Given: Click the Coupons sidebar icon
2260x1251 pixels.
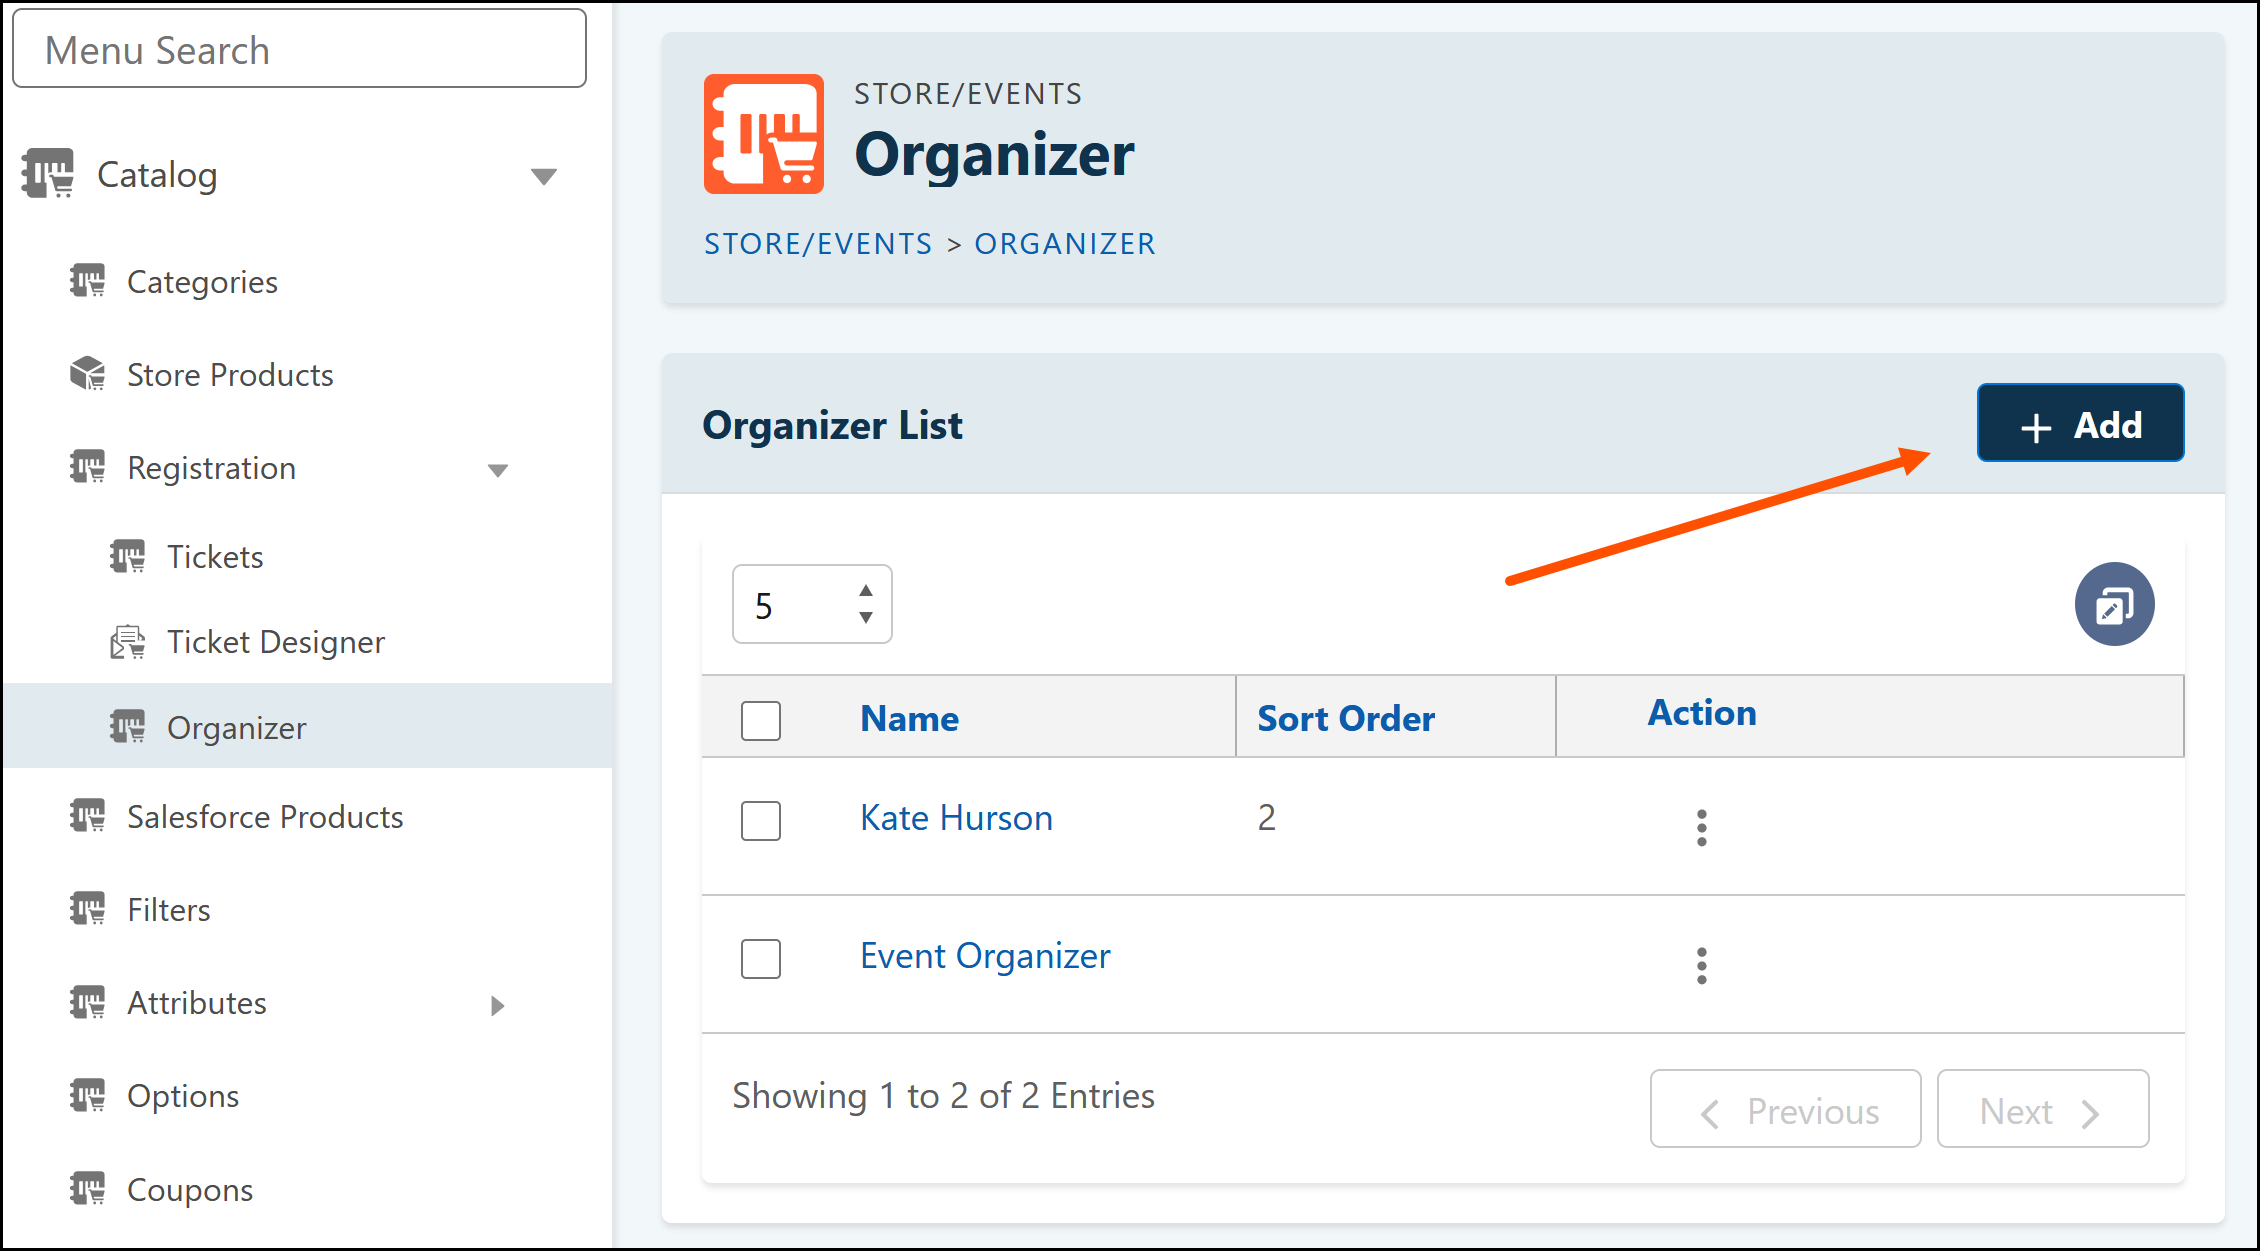Looking at the screenshot, I should [x=87, y=1189].
